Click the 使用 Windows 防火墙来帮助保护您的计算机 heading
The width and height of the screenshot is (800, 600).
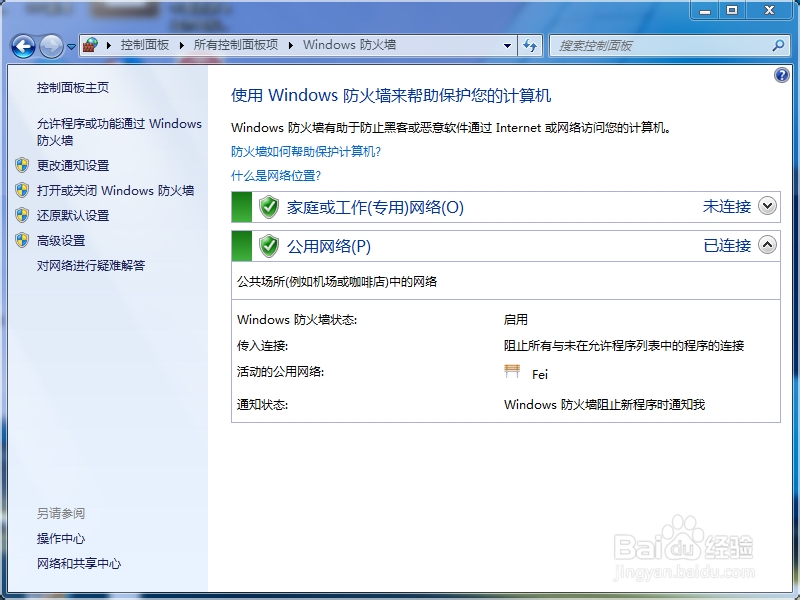pyautogui.click(x=391, y=95)
